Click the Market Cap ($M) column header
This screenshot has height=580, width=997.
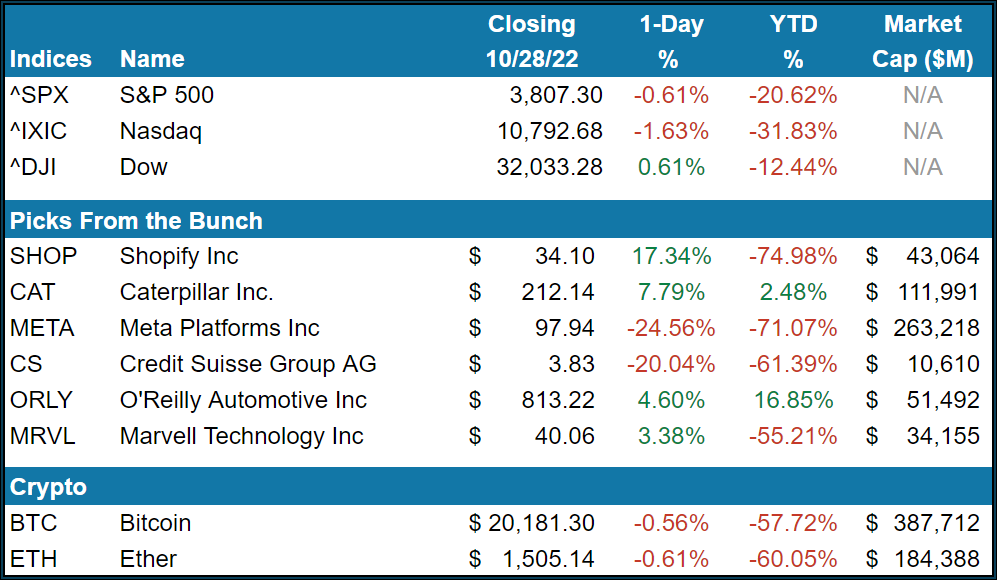click(922, 42)
